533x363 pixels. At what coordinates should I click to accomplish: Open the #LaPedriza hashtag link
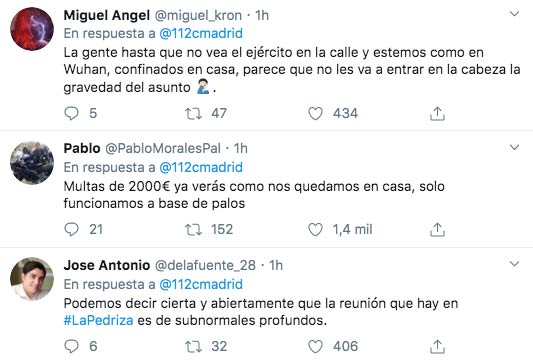coord(98,321)
